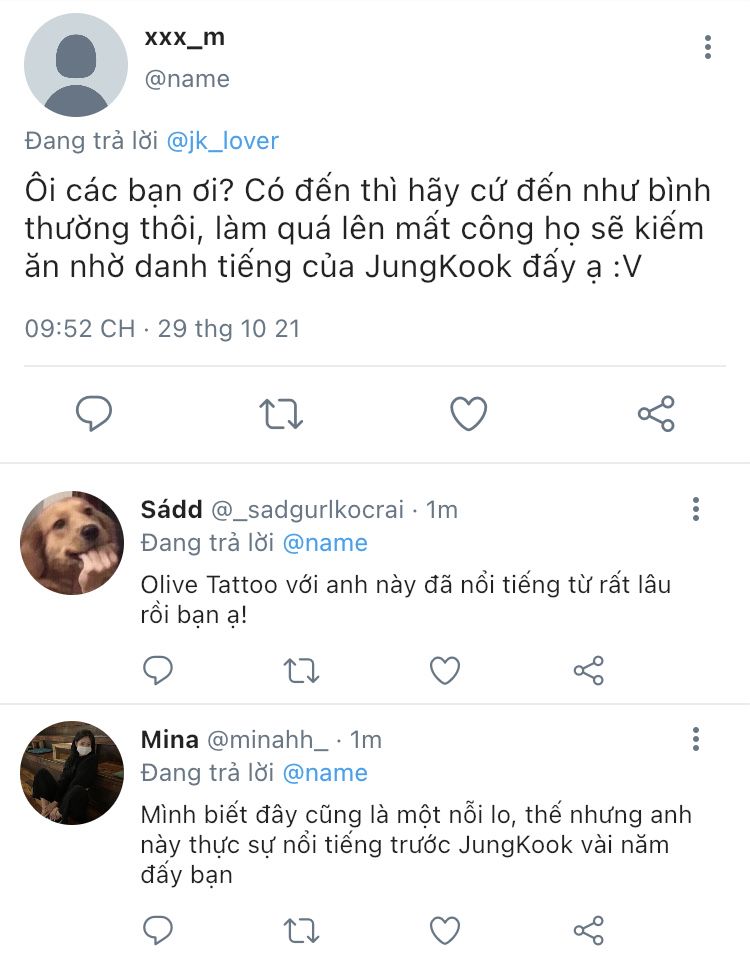
Task: Open more options on xxx_m's tweet
Action: [707, 47]
